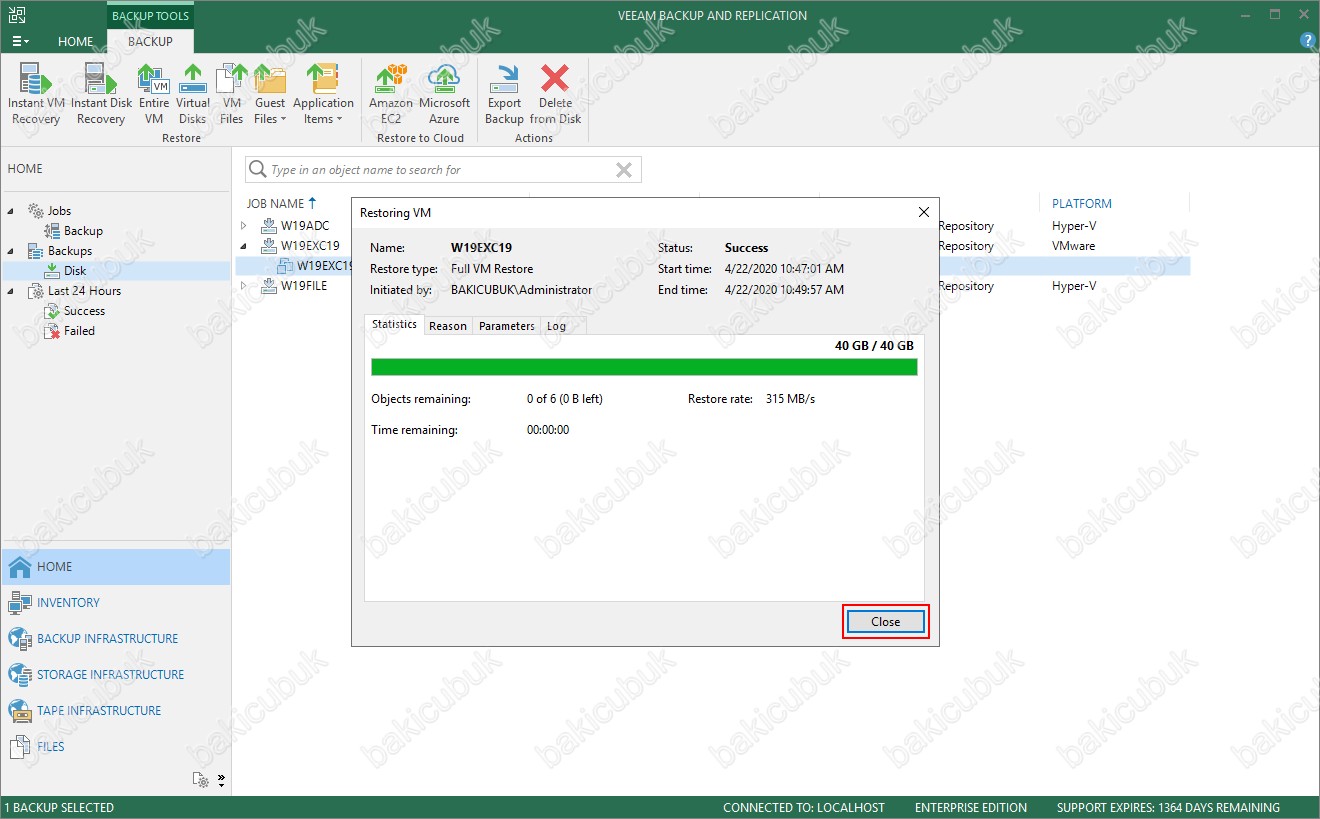This screenshot has width=1320, height=819.
Task: Restore VM Files
Action: [x=231, y=94]
